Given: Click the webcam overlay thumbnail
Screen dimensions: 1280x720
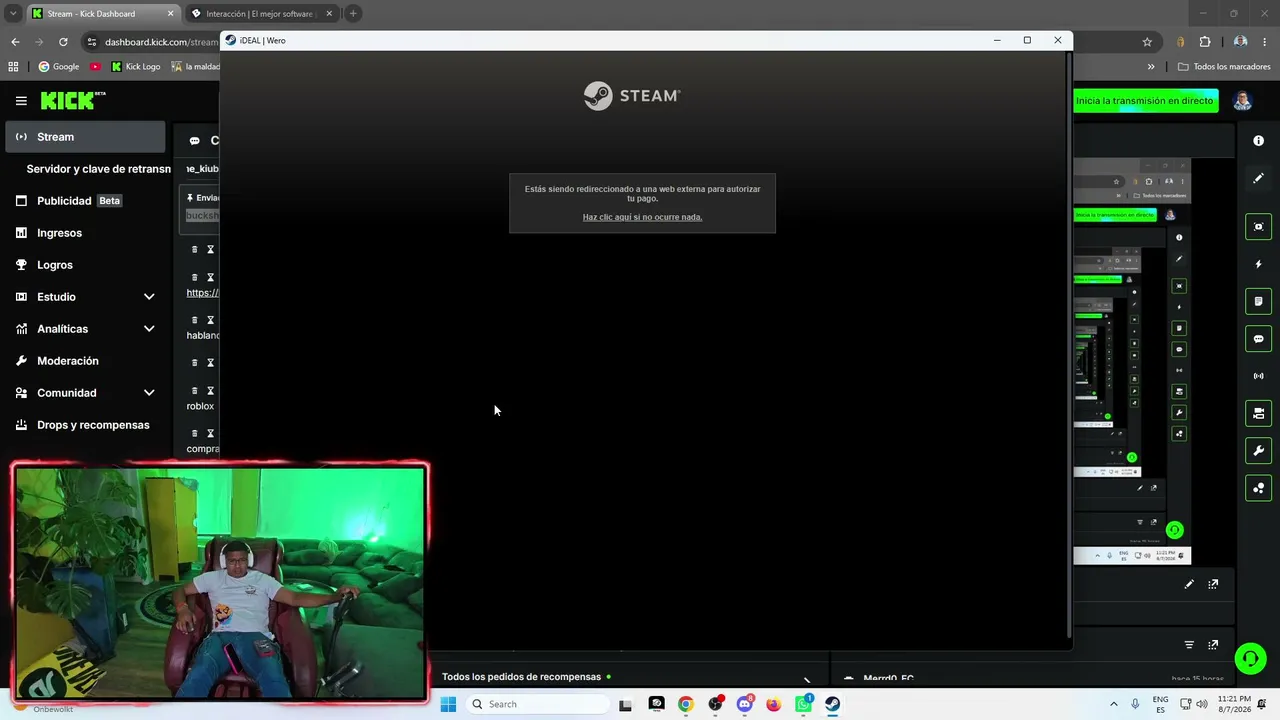Looking at the screenshot, I should click(220, 581).
